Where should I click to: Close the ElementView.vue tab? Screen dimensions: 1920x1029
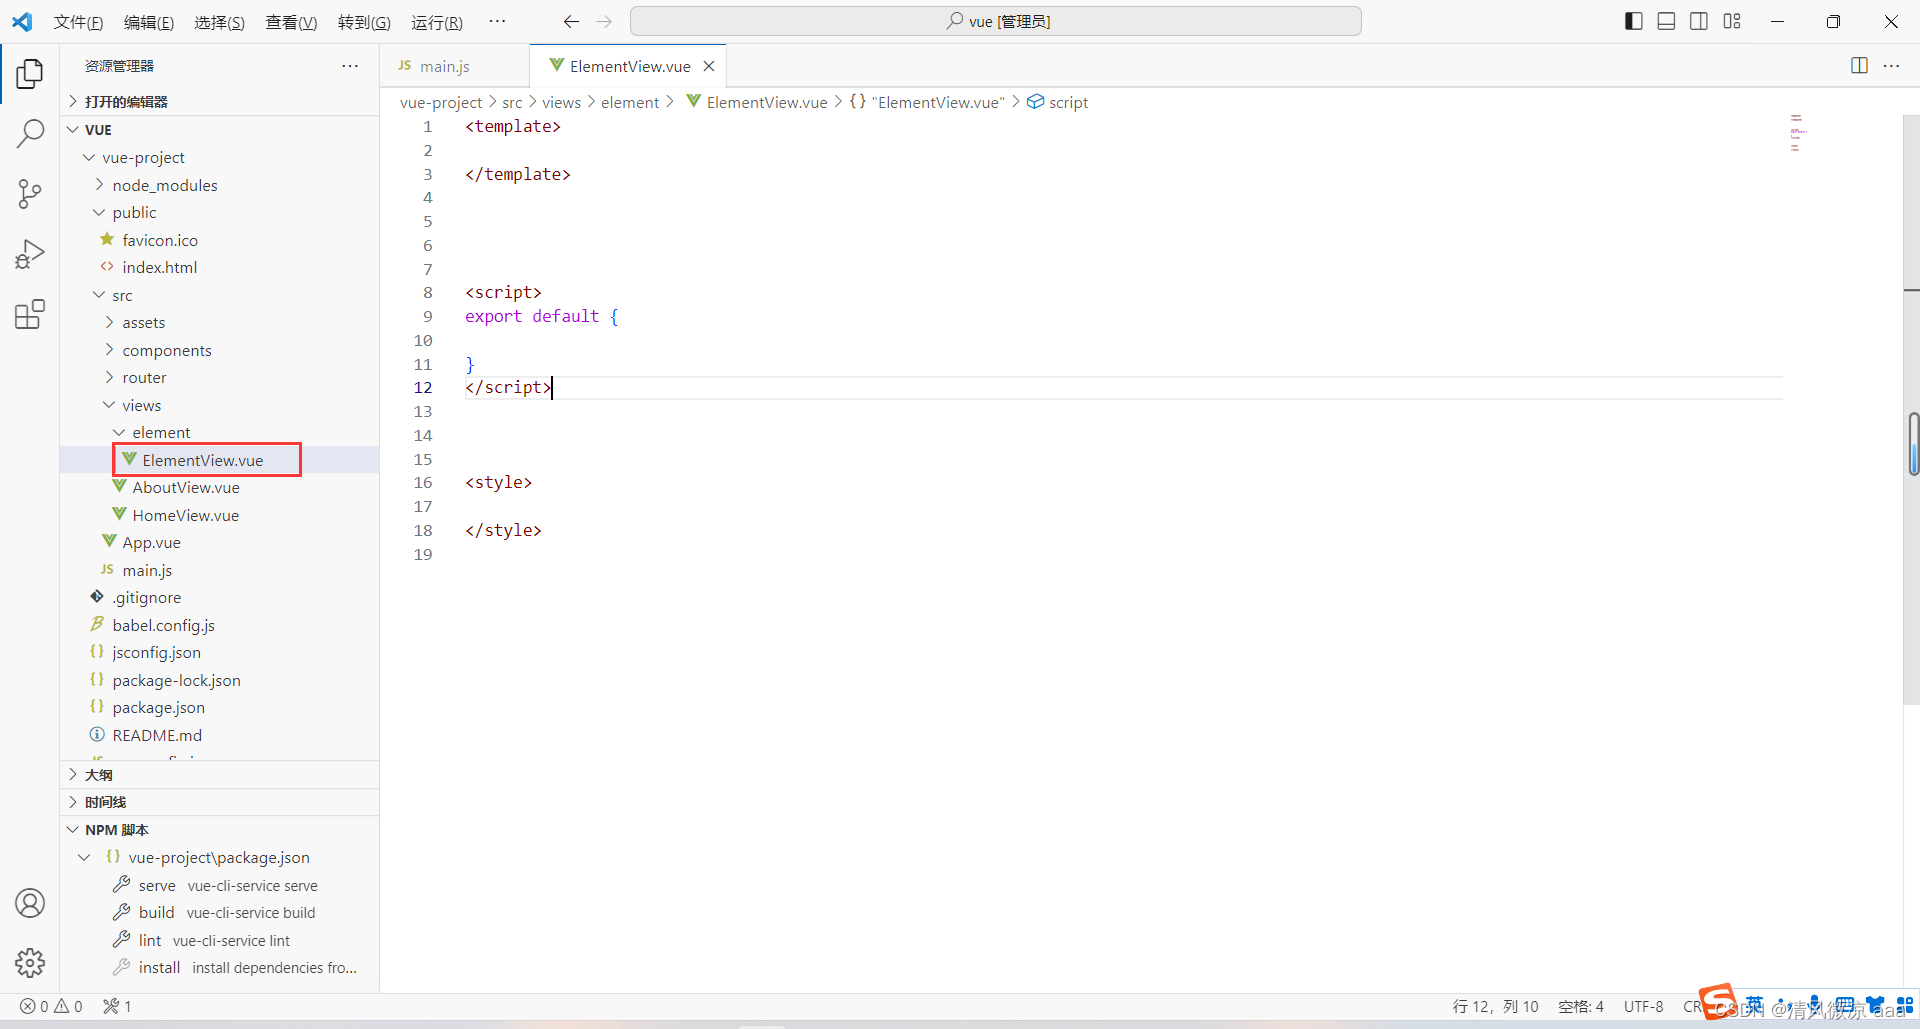pos(709,66)
